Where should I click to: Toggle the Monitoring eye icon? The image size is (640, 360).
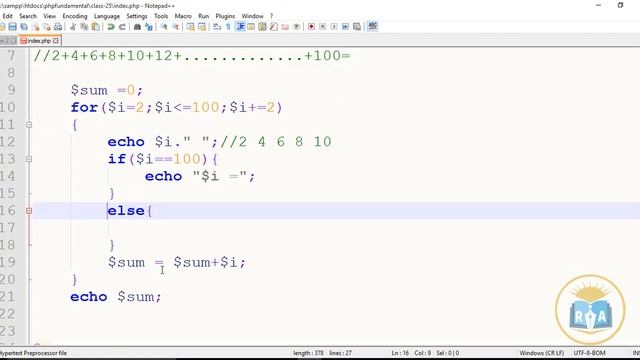click(x=296, y=27)
